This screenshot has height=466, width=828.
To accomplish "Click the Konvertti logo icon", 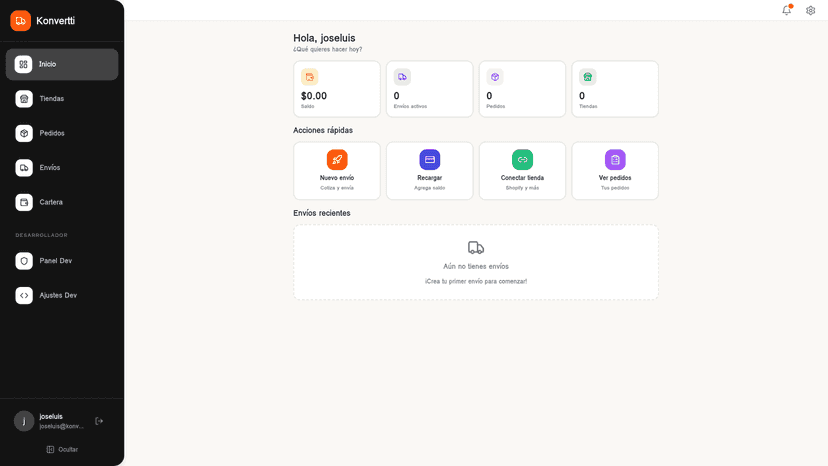I will (21, 21).
